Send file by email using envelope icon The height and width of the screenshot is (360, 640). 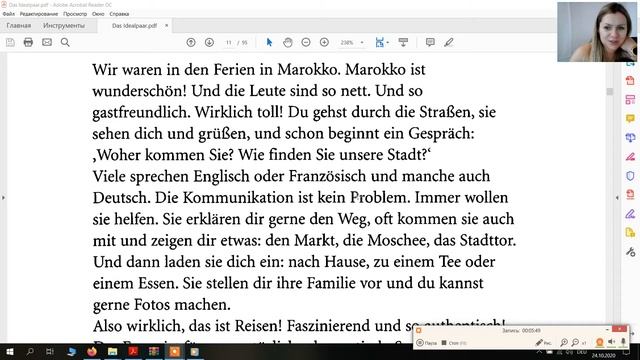47,42
